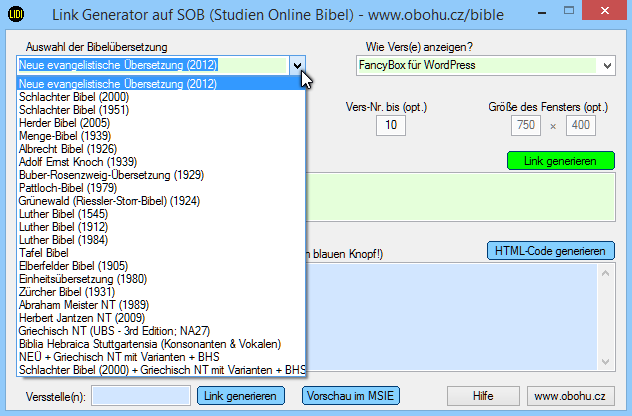This screenshot has width=632, height=416.
Task: Click HTML-Code generieren button
Action: [551, 251]
